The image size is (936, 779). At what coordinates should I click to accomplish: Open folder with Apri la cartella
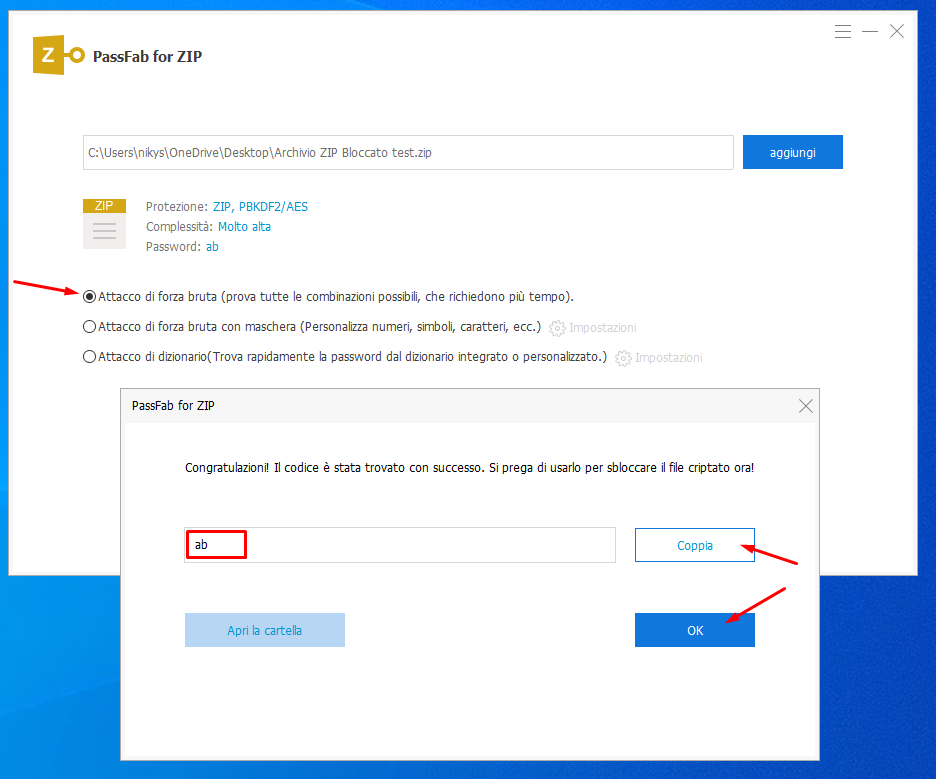click(264, 630)
